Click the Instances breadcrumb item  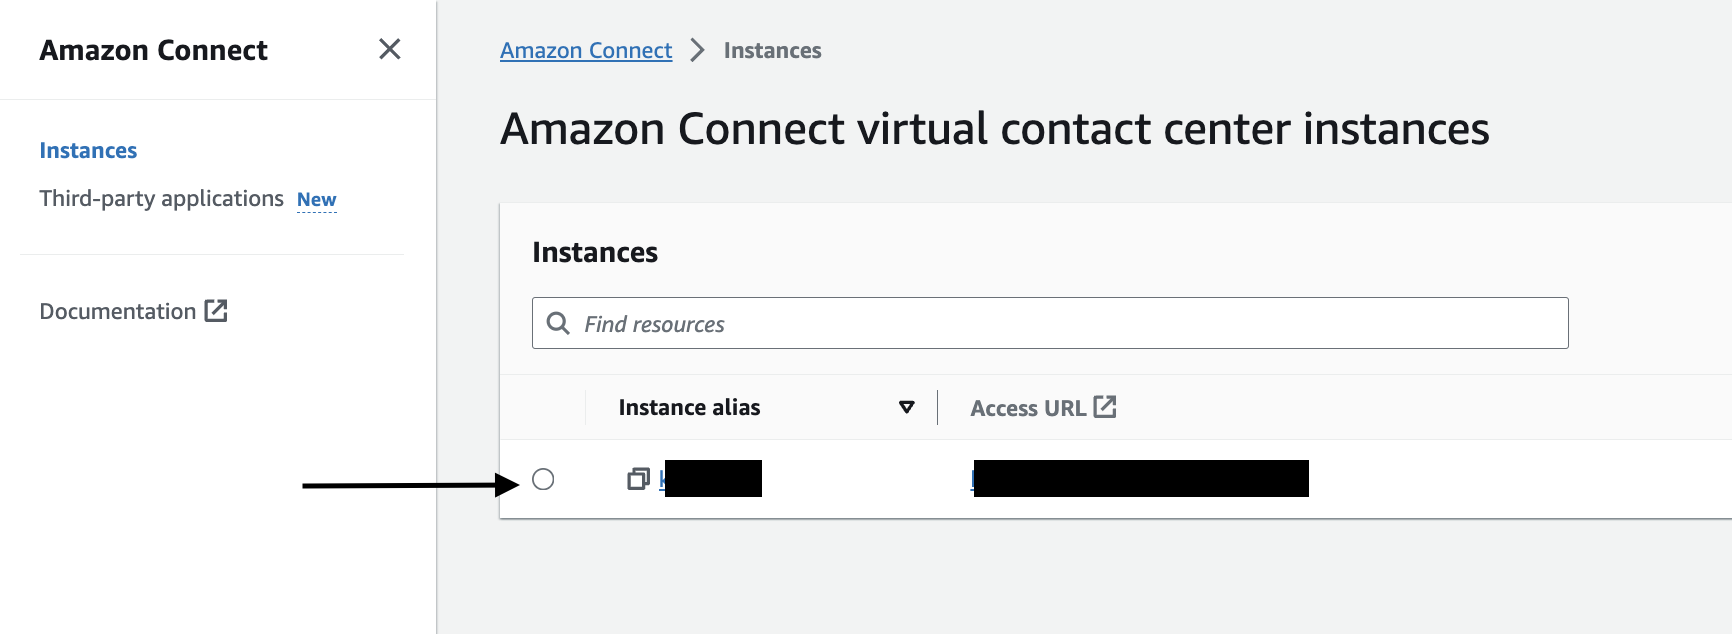[772, 50]
